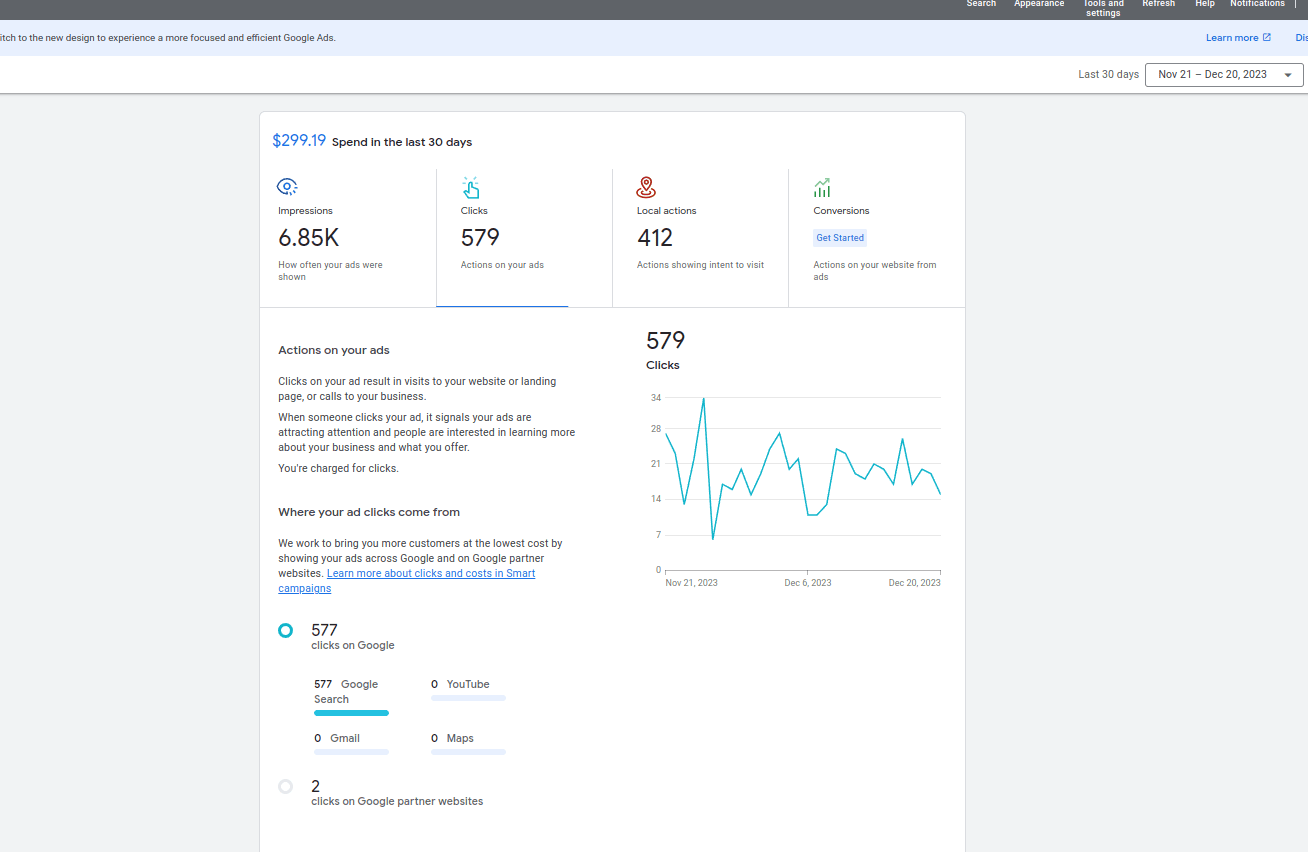
Task: Open Appearance in the top bar
Action: pyautogui.click(x=1039, y=4)
